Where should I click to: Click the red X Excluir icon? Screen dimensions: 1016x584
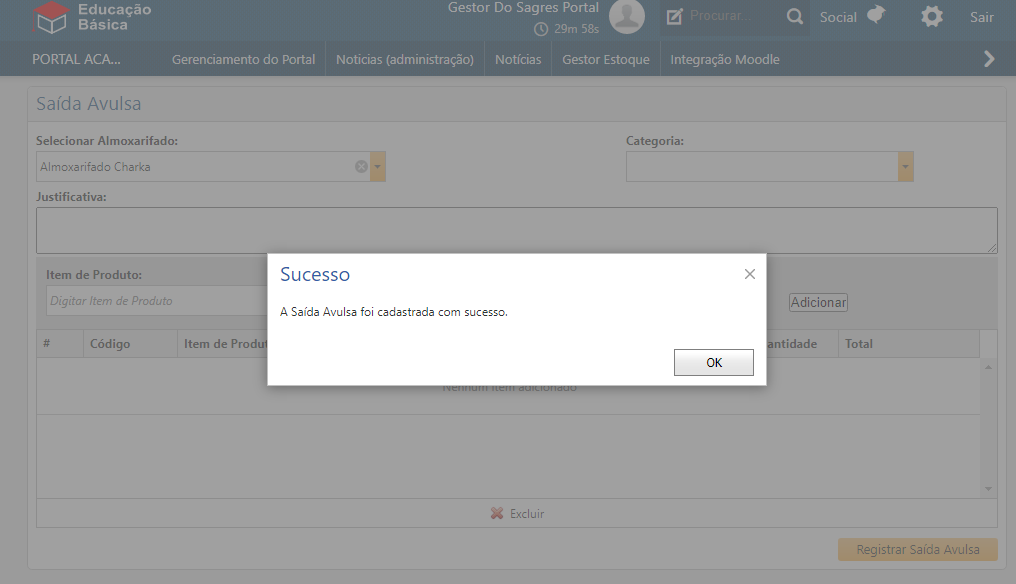[497, 514]
